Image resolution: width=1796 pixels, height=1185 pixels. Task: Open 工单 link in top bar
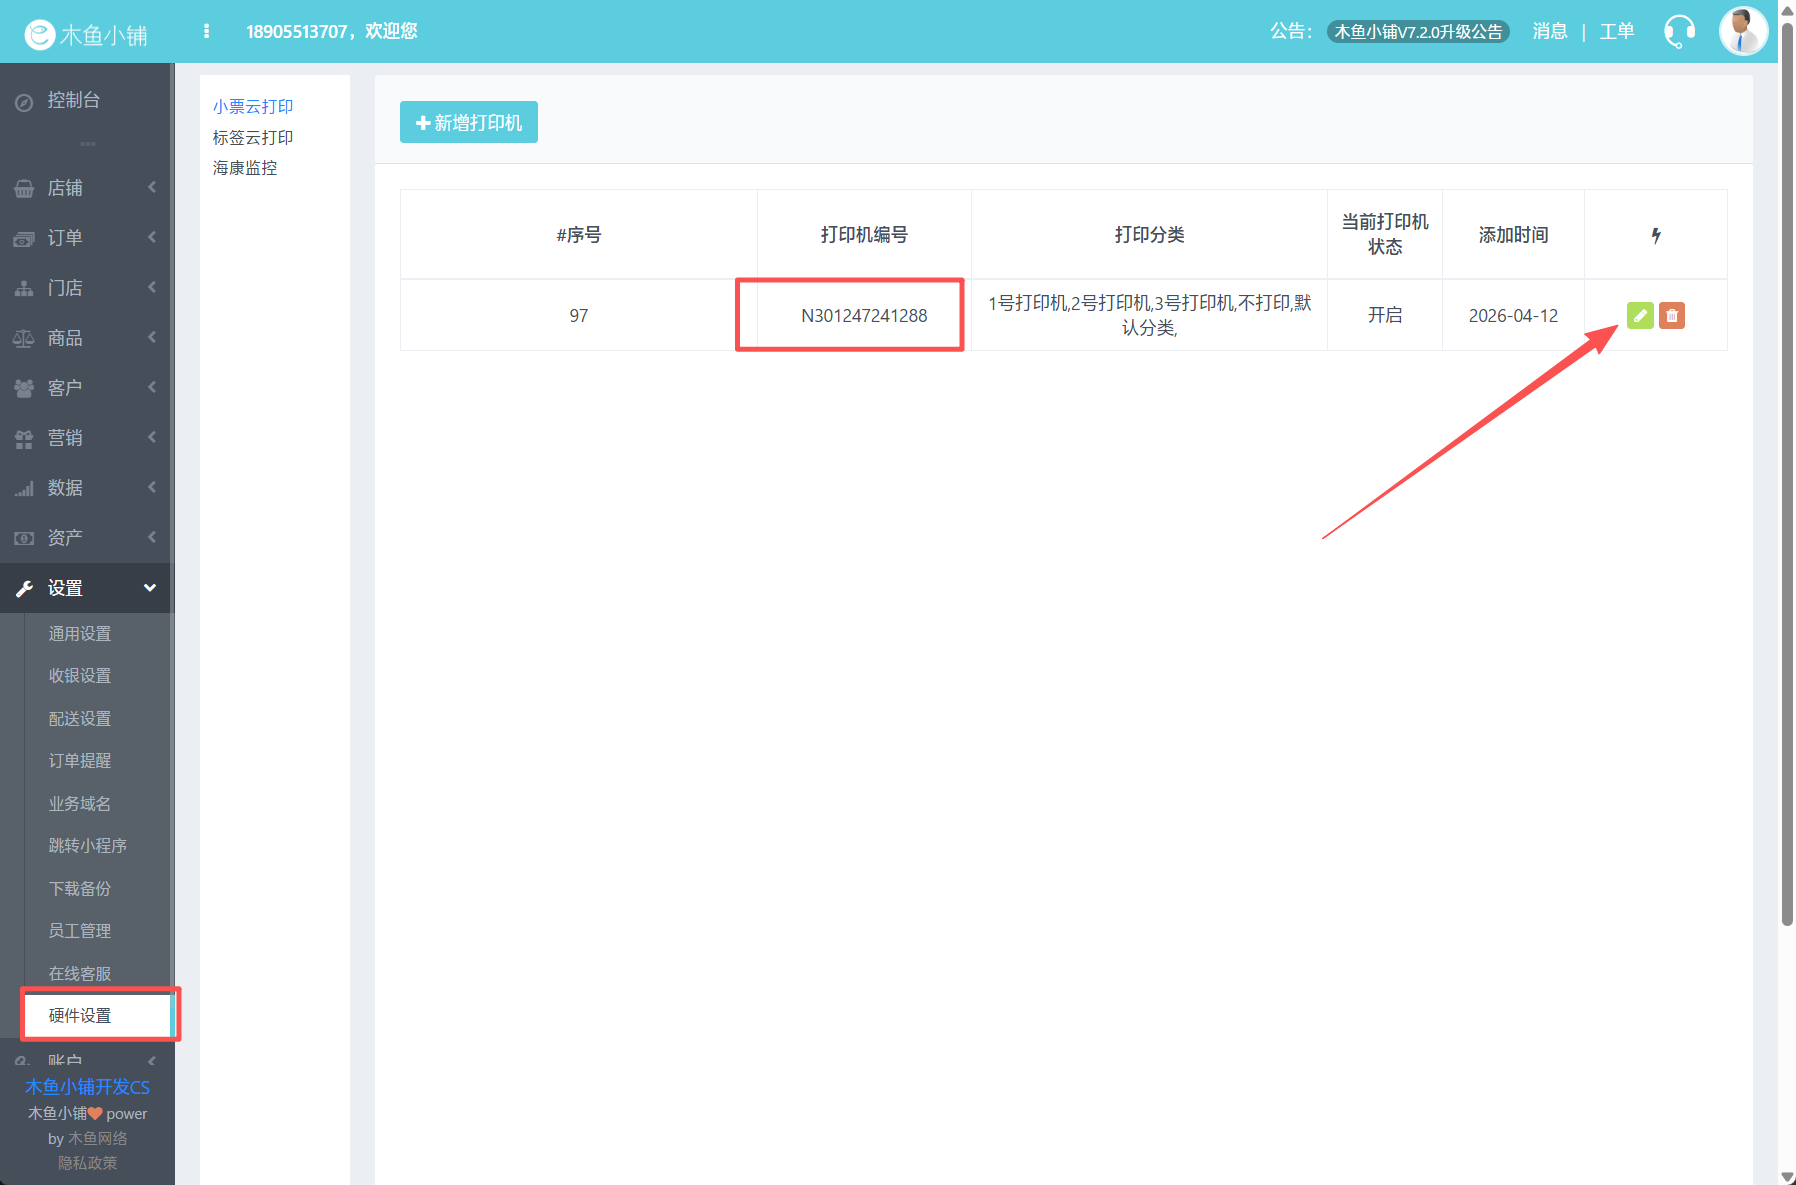point(1616,32)
